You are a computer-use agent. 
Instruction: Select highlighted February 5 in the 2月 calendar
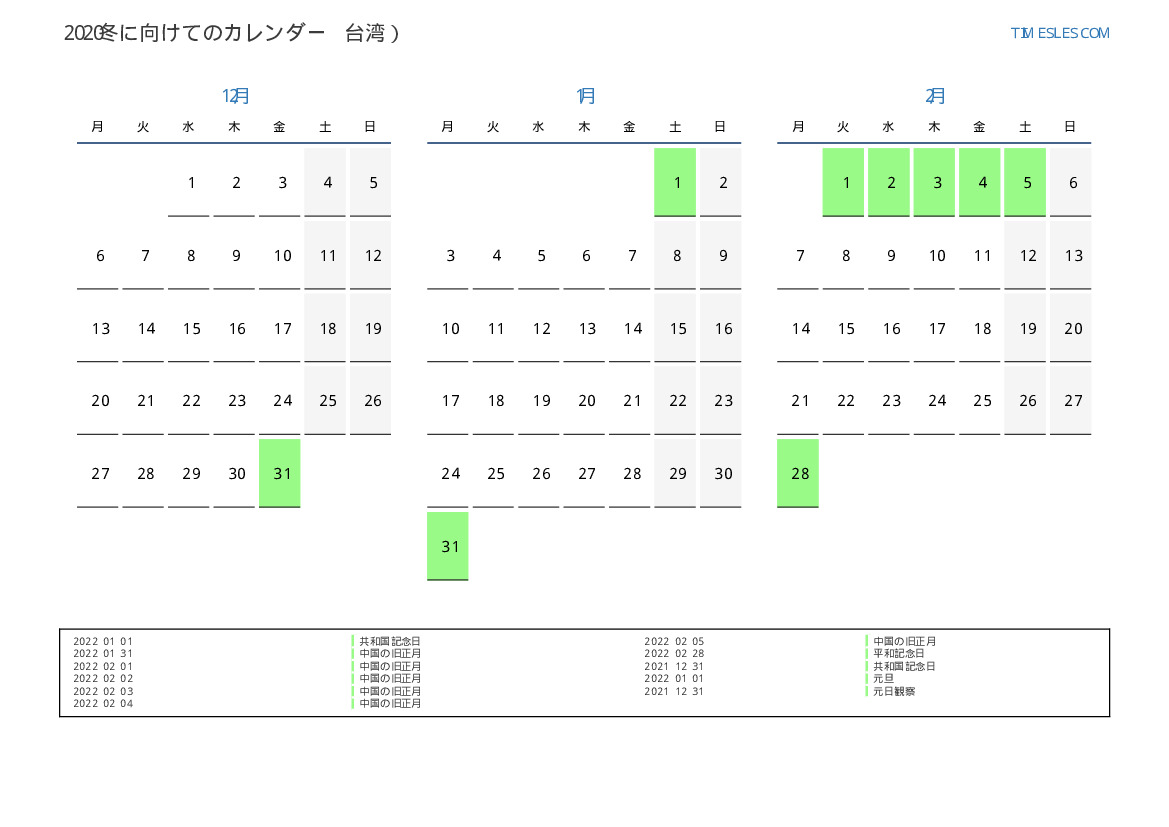1025,183
